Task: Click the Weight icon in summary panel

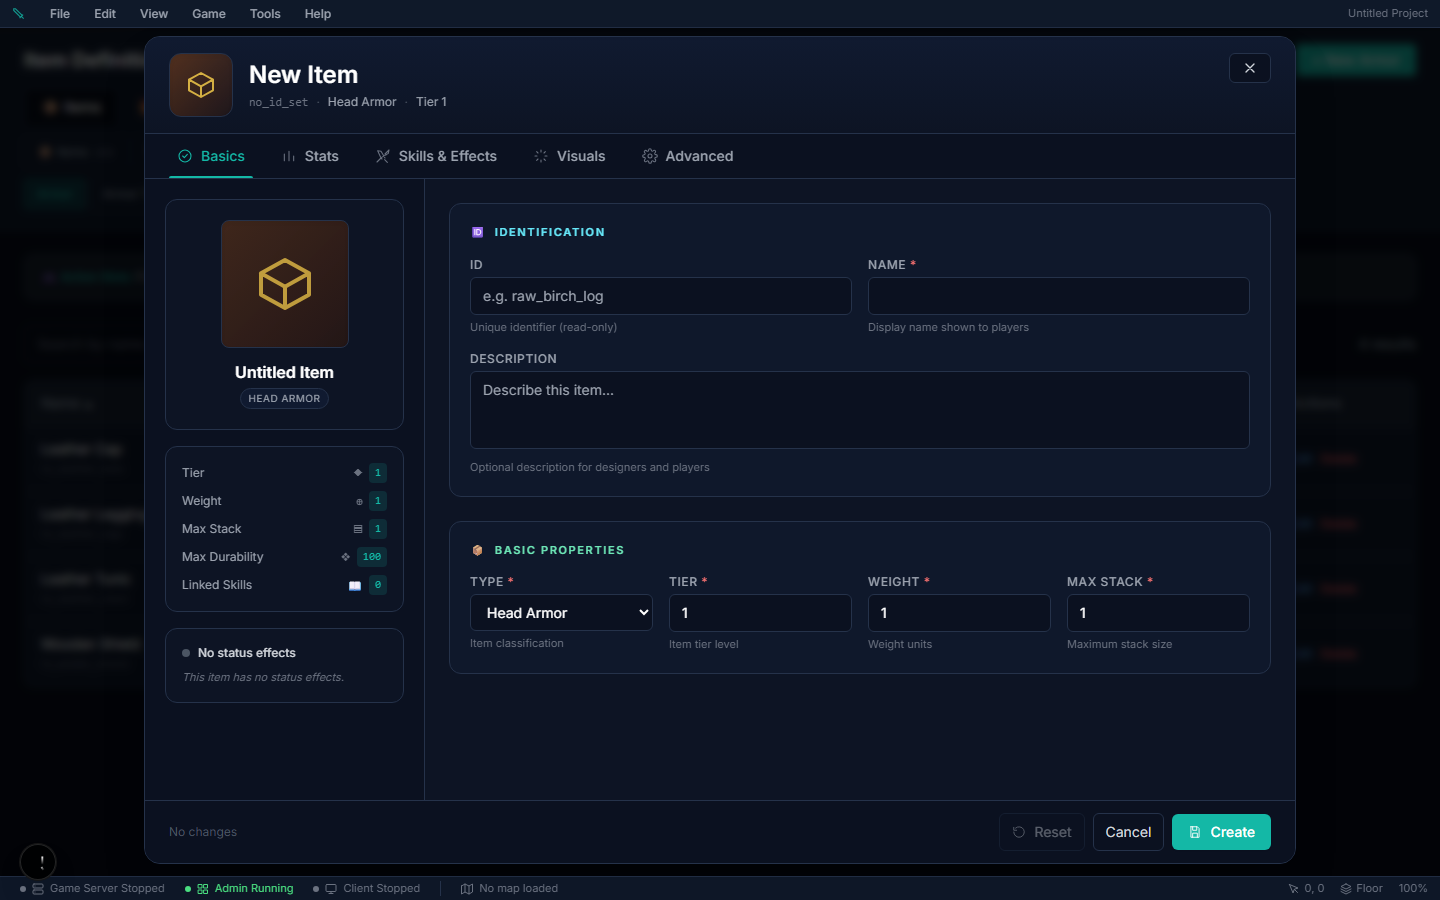Action: pyautogui.click(x=359, y=501)
